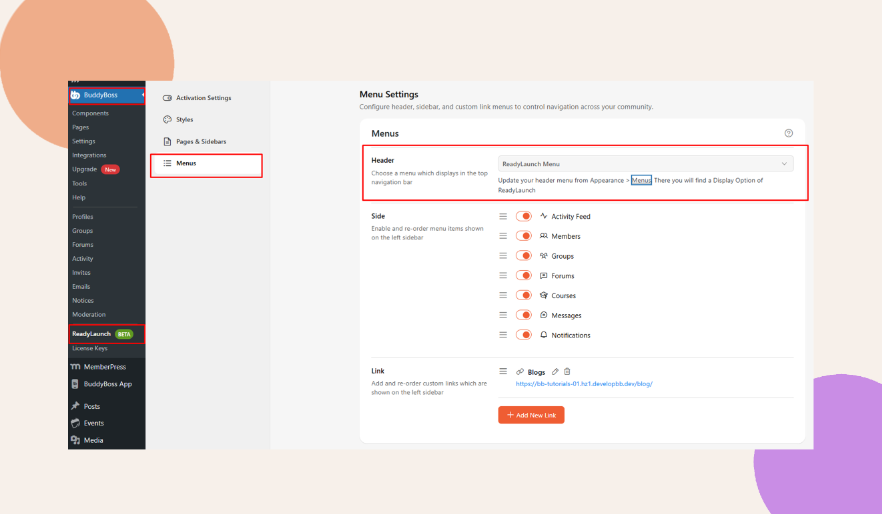Open the ReadyLaunch Menu header dropdown
The height and width of the screenshot is (514, 882).
(x=645, y=163)
